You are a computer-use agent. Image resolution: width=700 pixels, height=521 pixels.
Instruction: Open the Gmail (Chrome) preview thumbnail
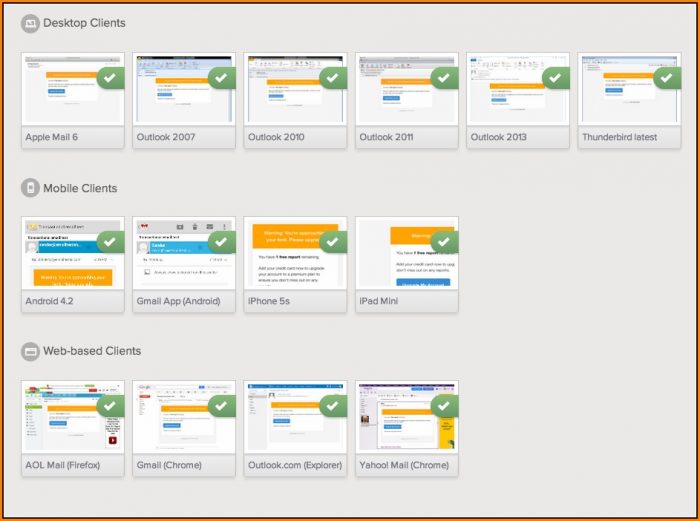[183, 418]
